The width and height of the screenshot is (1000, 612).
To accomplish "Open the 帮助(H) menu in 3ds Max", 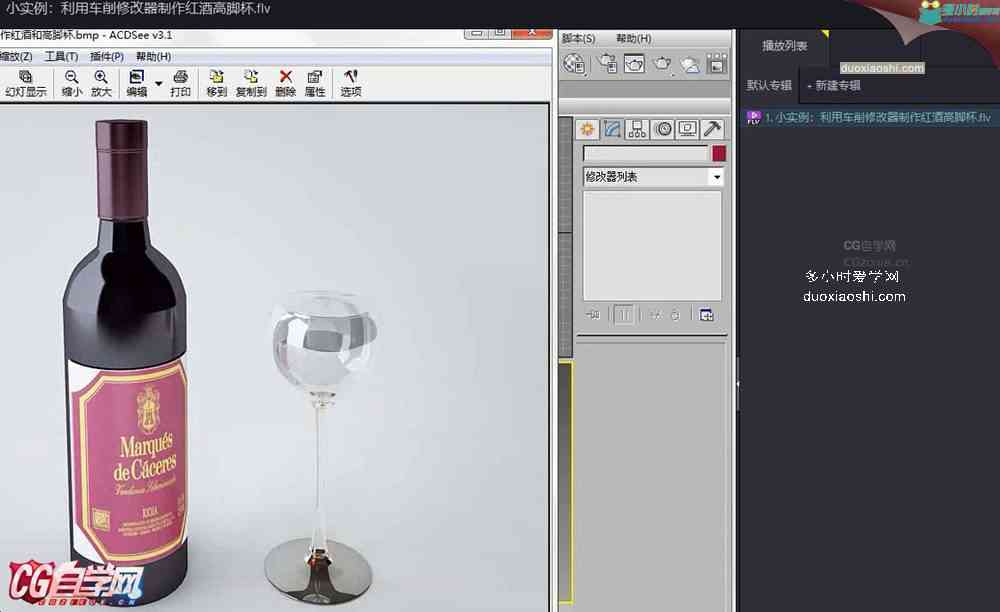I will click(634, 38).
